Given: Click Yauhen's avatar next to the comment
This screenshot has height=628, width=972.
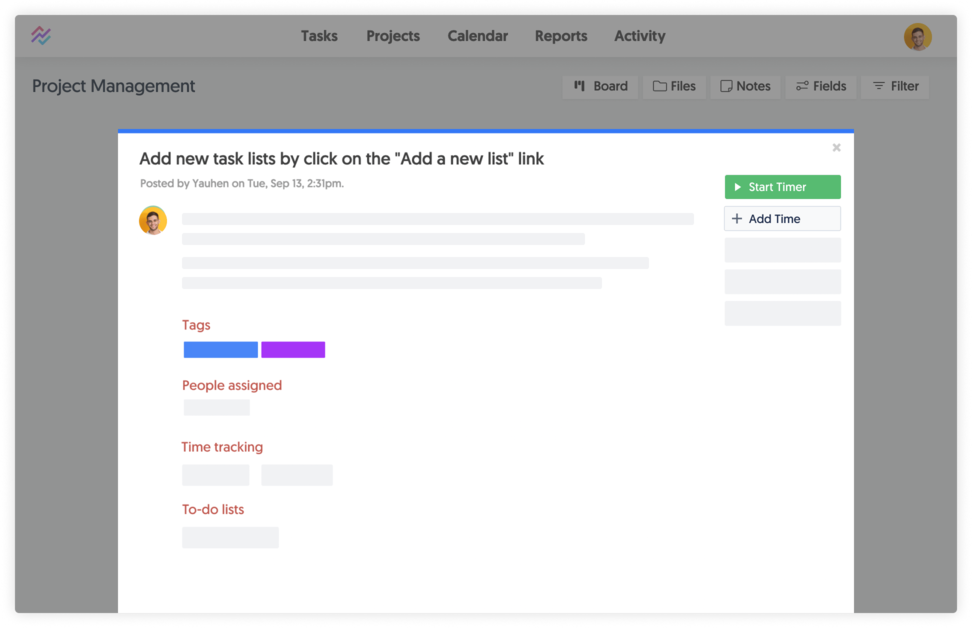Looking at the screenshot, I should point(153,220).
